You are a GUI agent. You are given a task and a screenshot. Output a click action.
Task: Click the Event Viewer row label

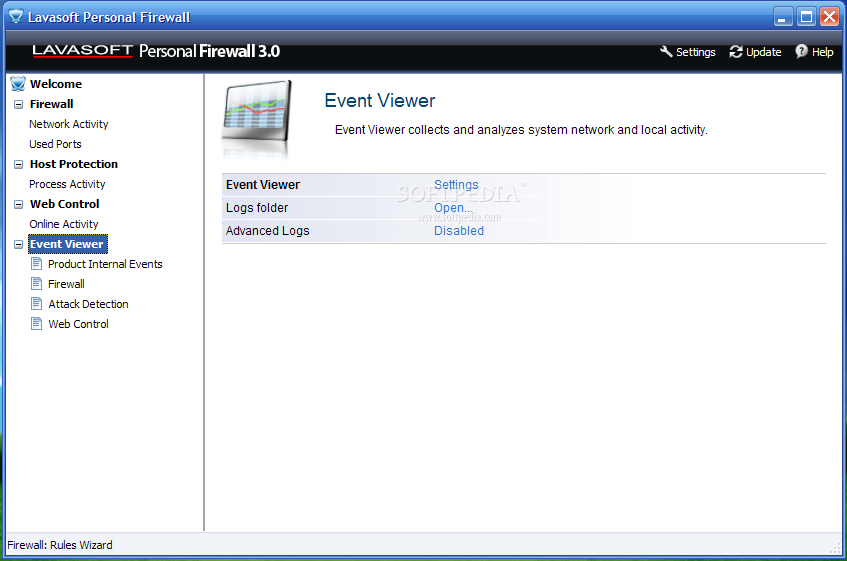[263, 185]
